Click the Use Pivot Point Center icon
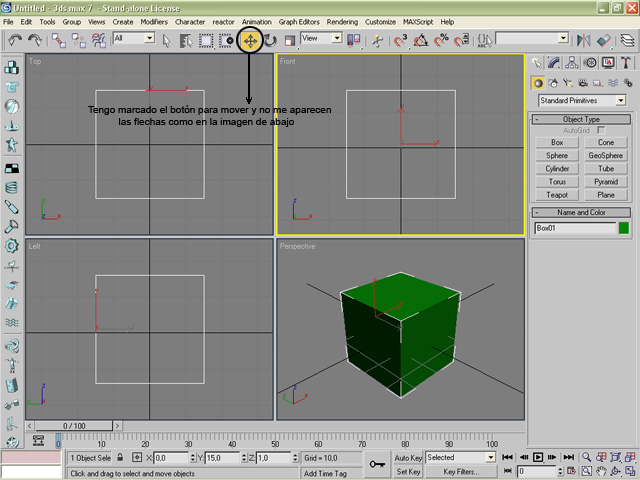This screenshot has height=480, width=640. (x=353, y=40)
